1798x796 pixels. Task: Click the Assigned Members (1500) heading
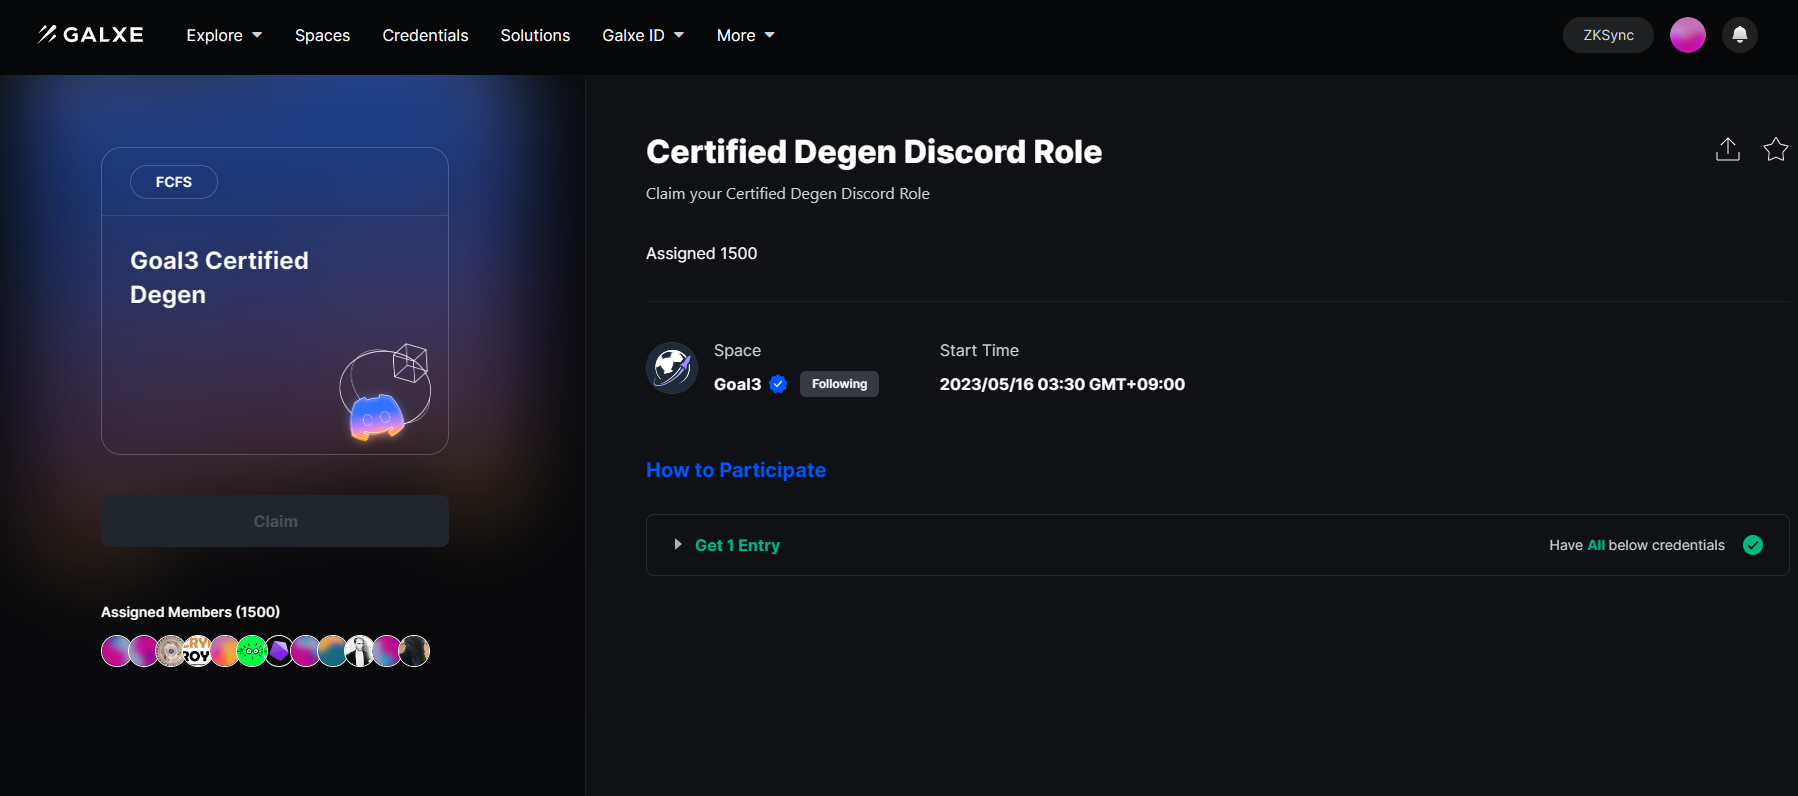coord(190,612)
